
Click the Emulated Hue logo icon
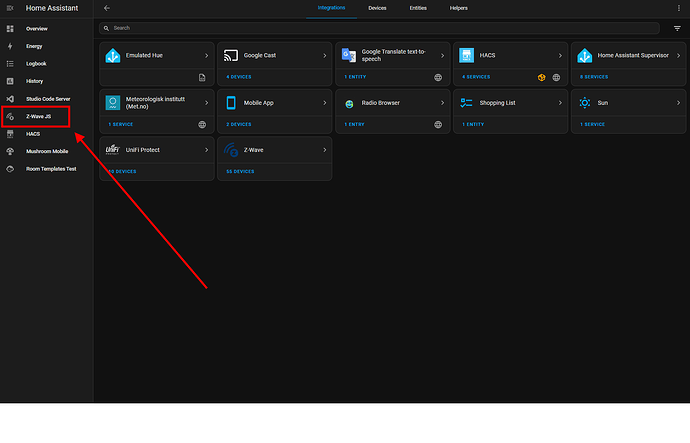[x=113, y=55]
